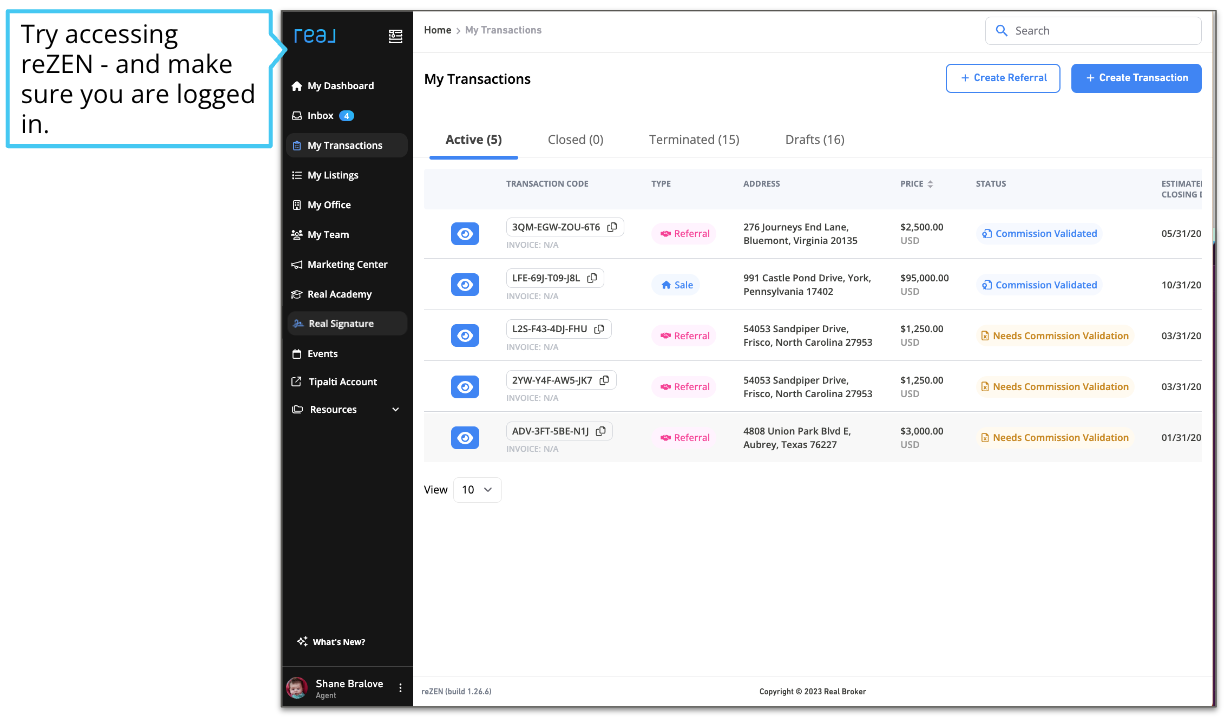
Task: Click the Status column header
Action: coord(991,184)
